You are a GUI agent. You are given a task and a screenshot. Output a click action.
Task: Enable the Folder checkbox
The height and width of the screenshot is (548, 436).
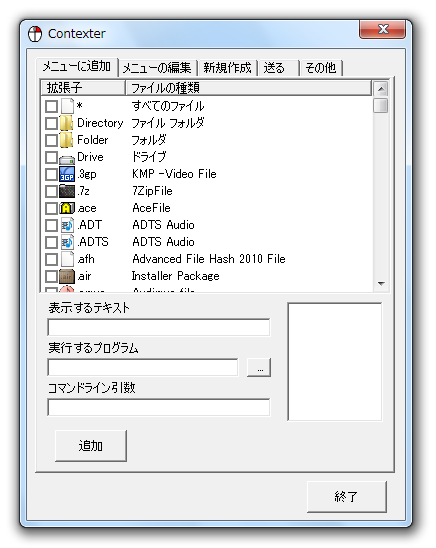pos(51,140)
